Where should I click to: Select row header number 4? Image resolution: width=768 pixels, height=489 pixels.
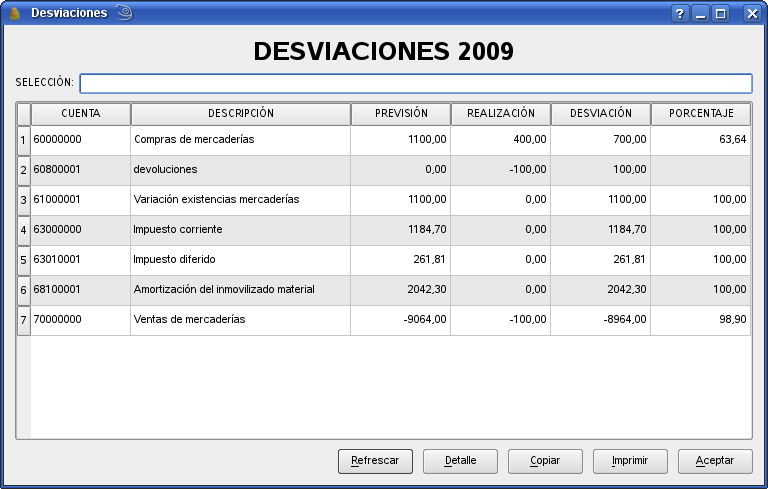(x=24, y=230)
